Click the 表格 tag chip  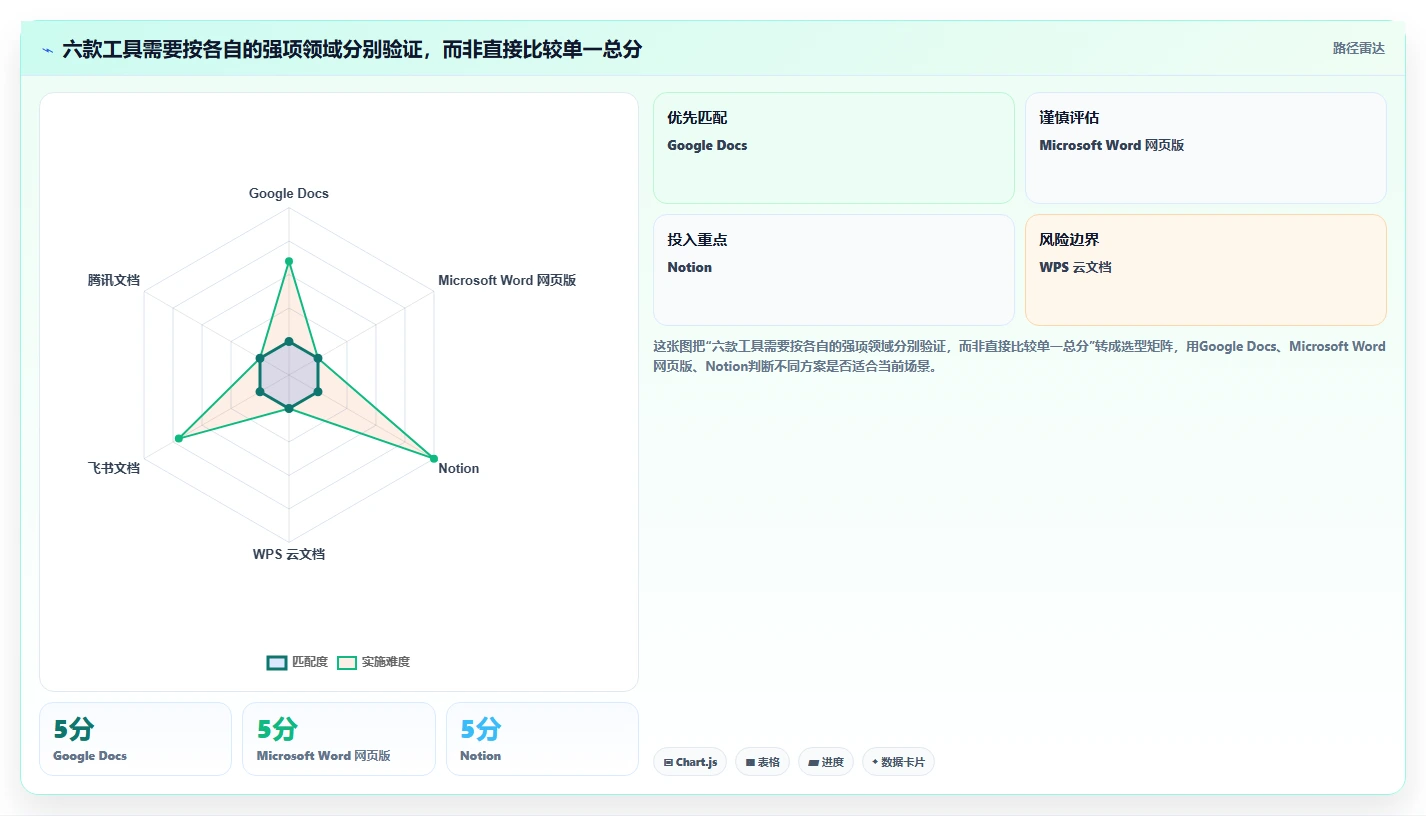762,762
